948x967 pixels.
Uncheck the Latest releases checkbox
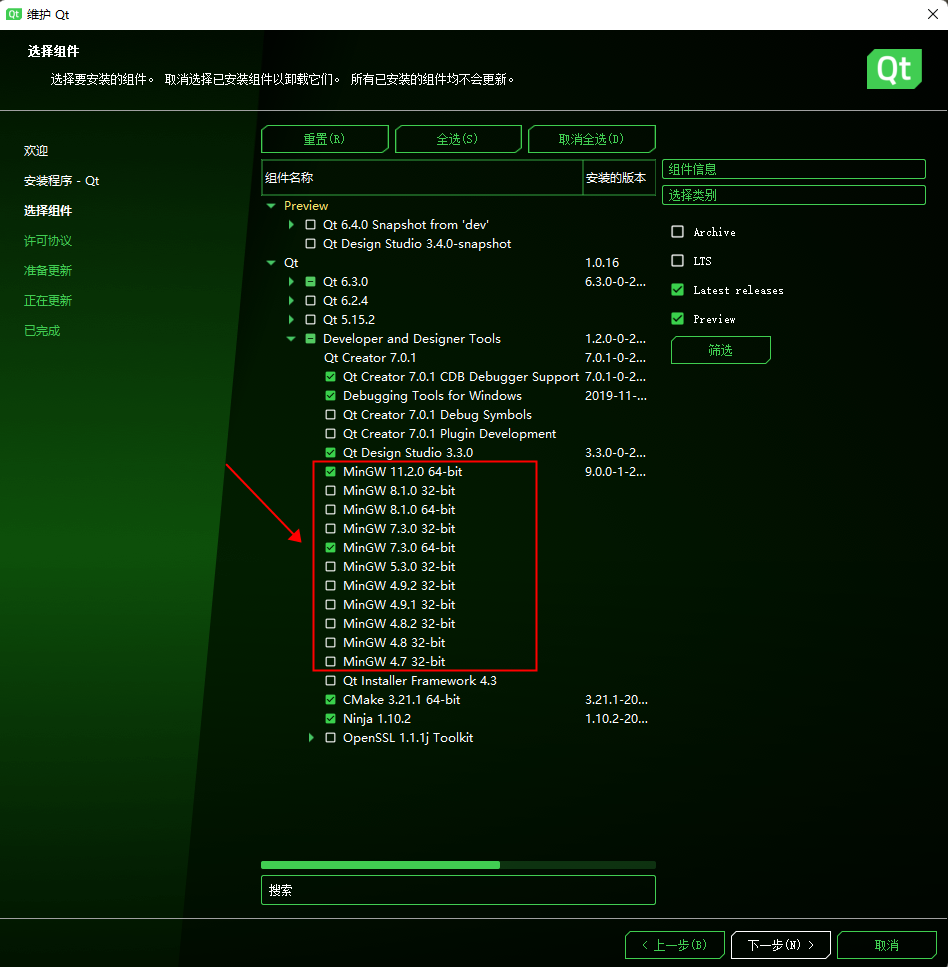click(677, 290)
